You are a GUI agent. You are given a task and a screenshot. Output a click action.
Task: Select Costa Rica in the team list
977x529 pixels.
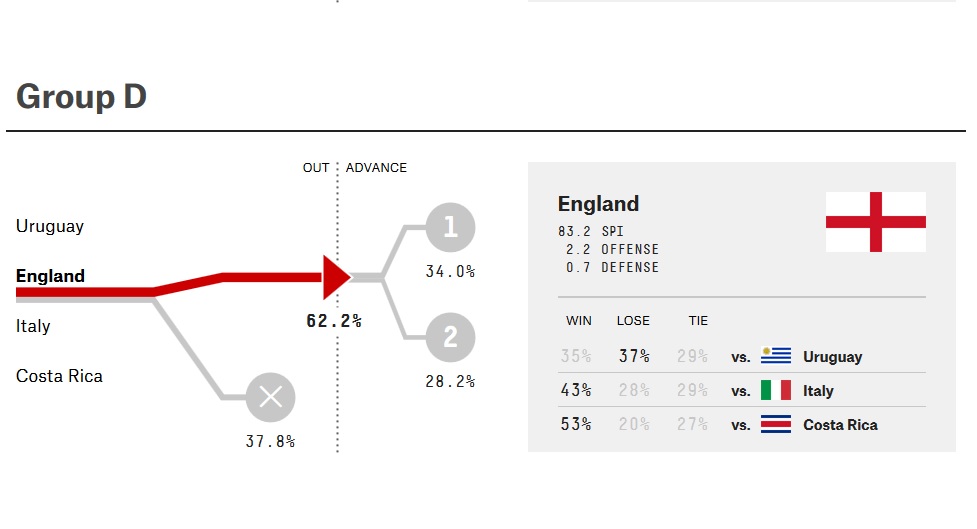(x=59, y=376)
